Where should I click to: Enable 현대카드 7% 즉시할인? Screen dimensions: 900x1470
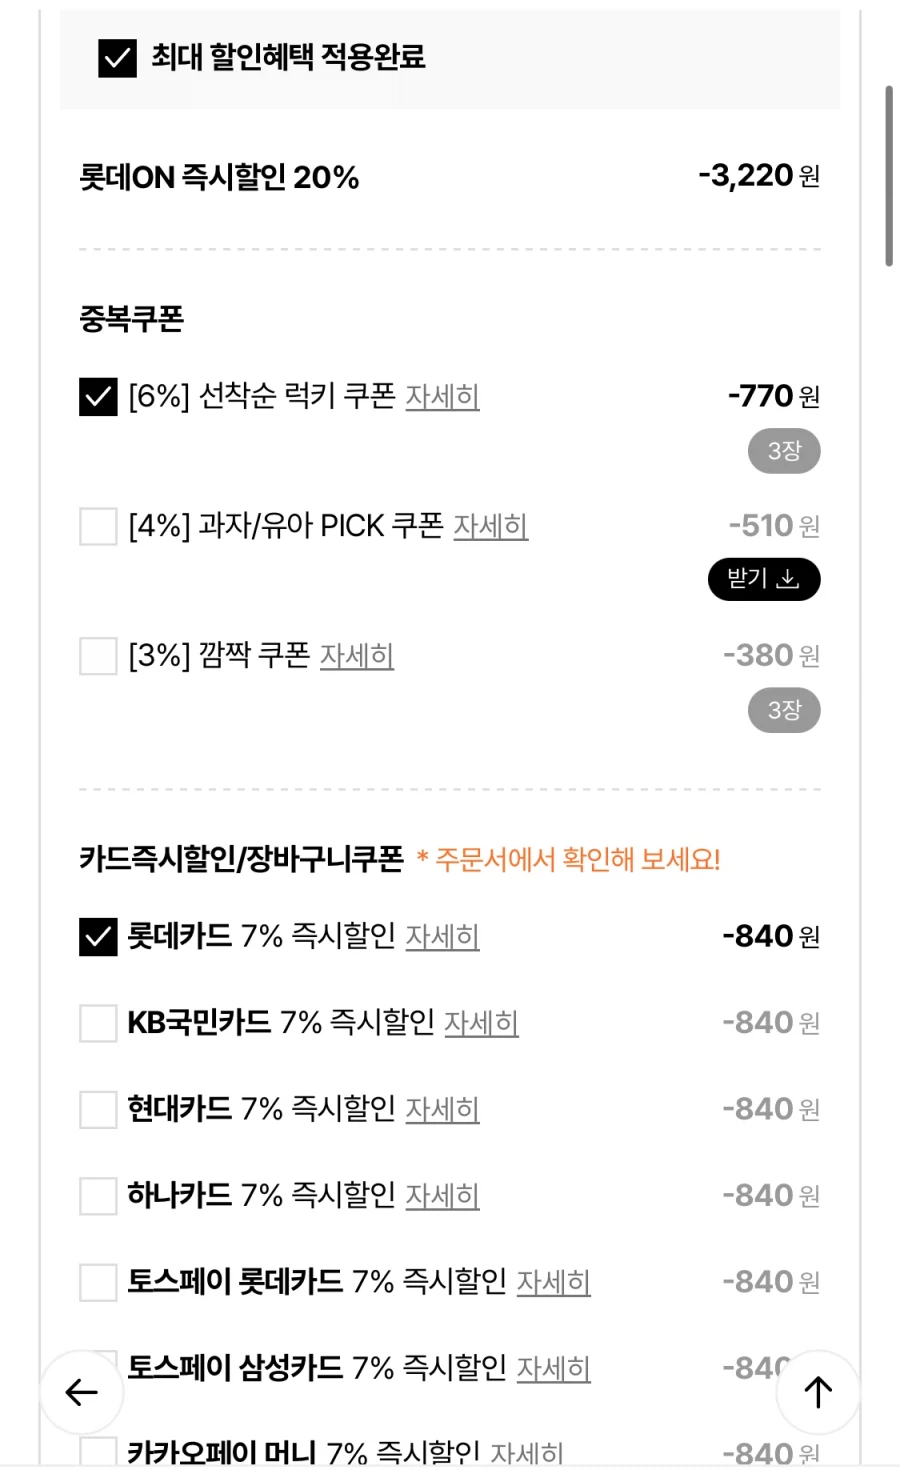point(97,1108)
